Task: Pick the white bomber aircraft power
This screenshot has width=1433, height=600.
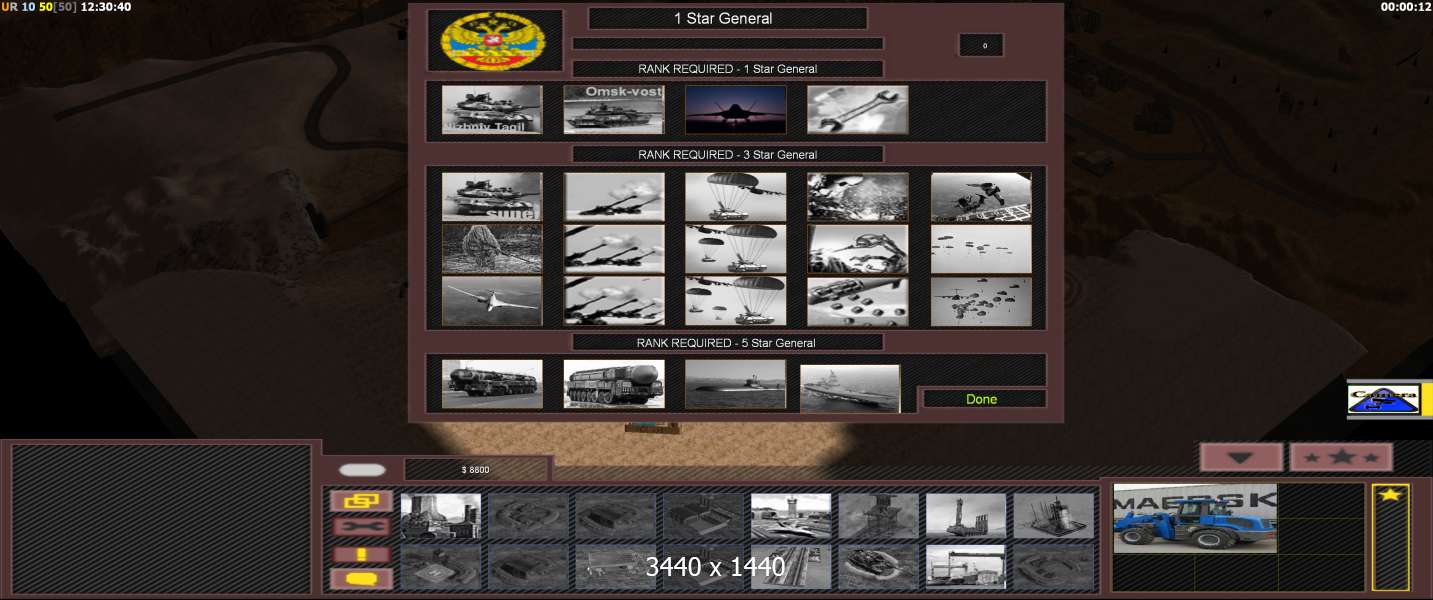Action: pos(492,301)
